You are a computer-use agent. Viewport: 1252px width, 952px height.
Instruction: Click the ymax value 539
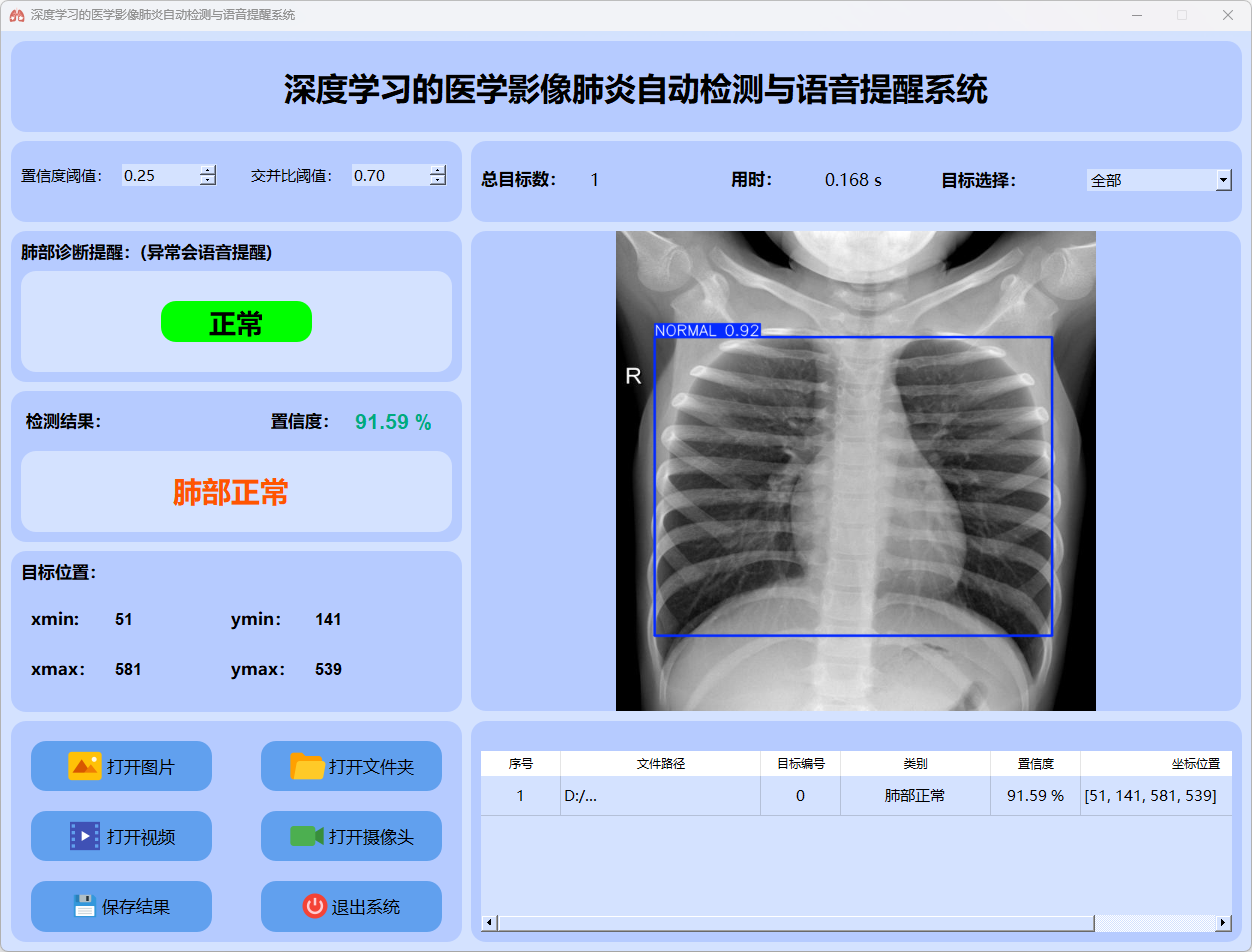point(328,670)
